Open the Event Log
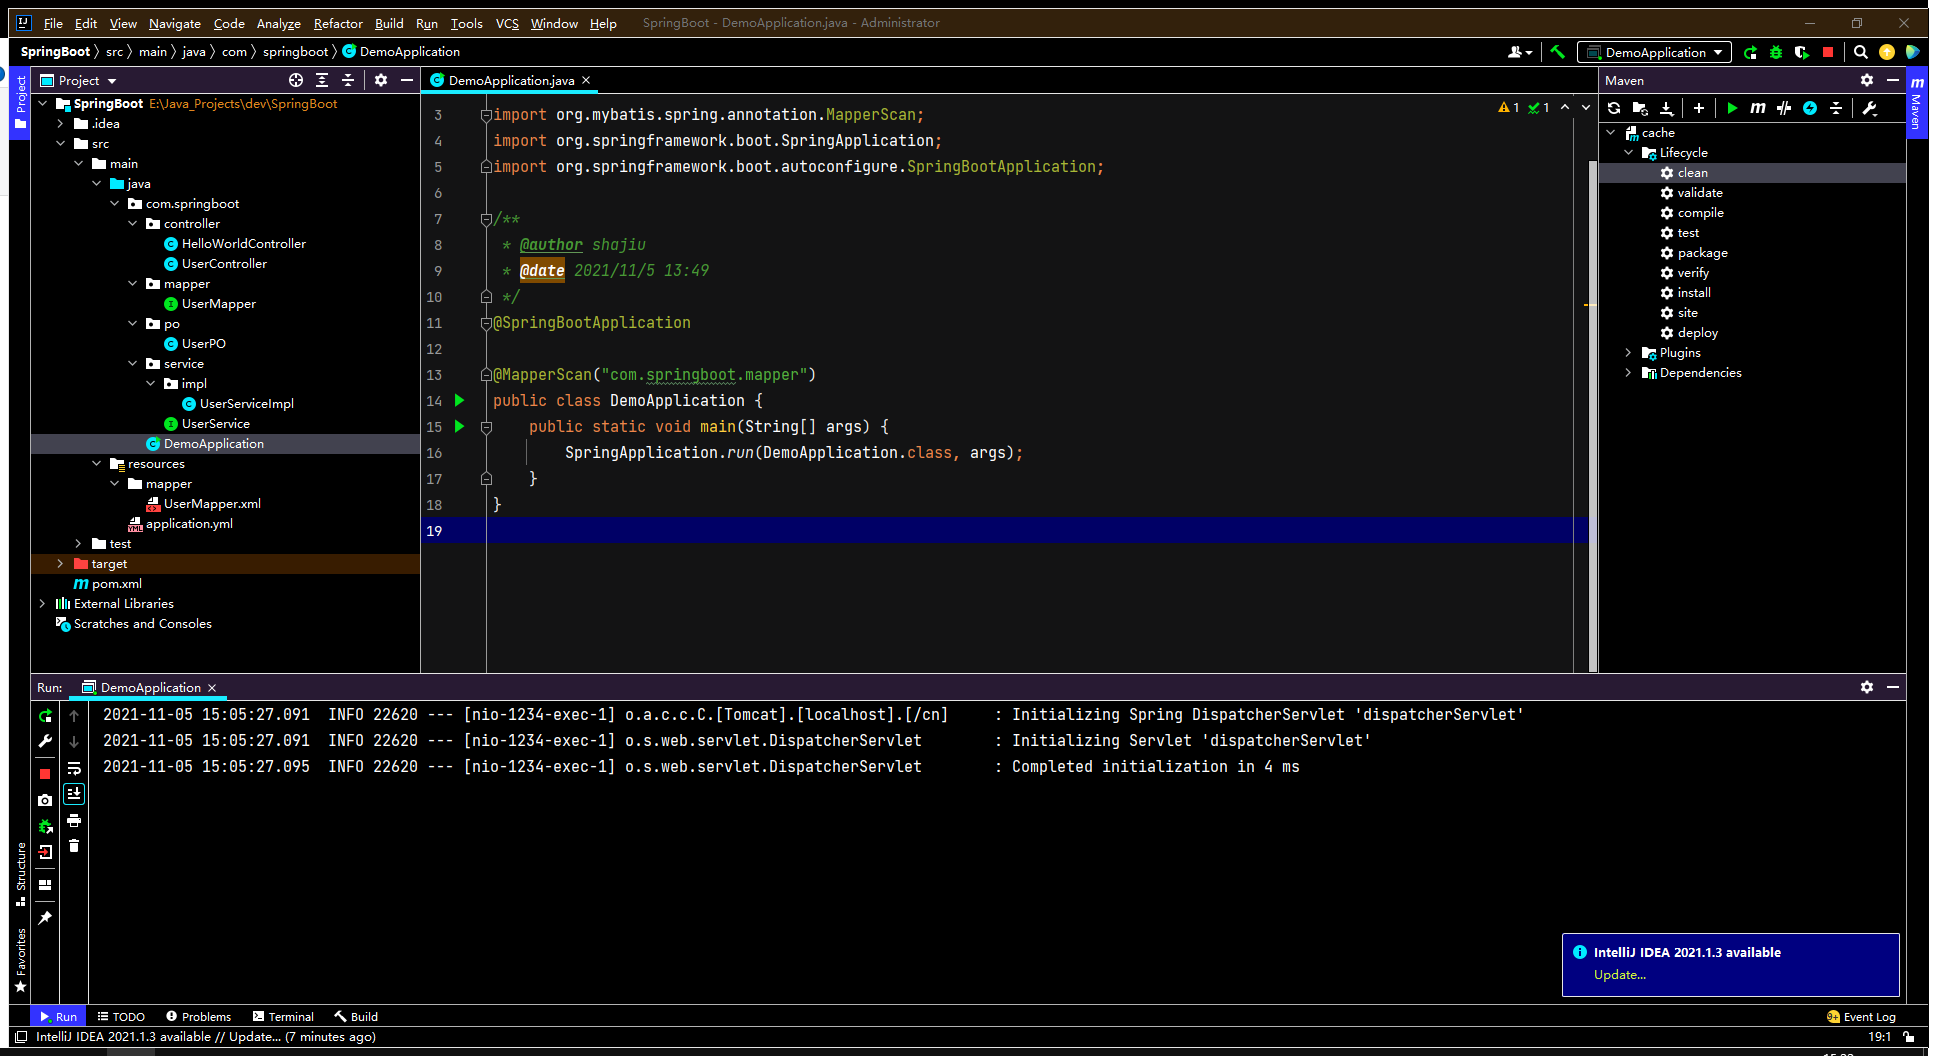Image resolution: width=1936 pixels, height=1056 pixels. coord(1861,1016)
